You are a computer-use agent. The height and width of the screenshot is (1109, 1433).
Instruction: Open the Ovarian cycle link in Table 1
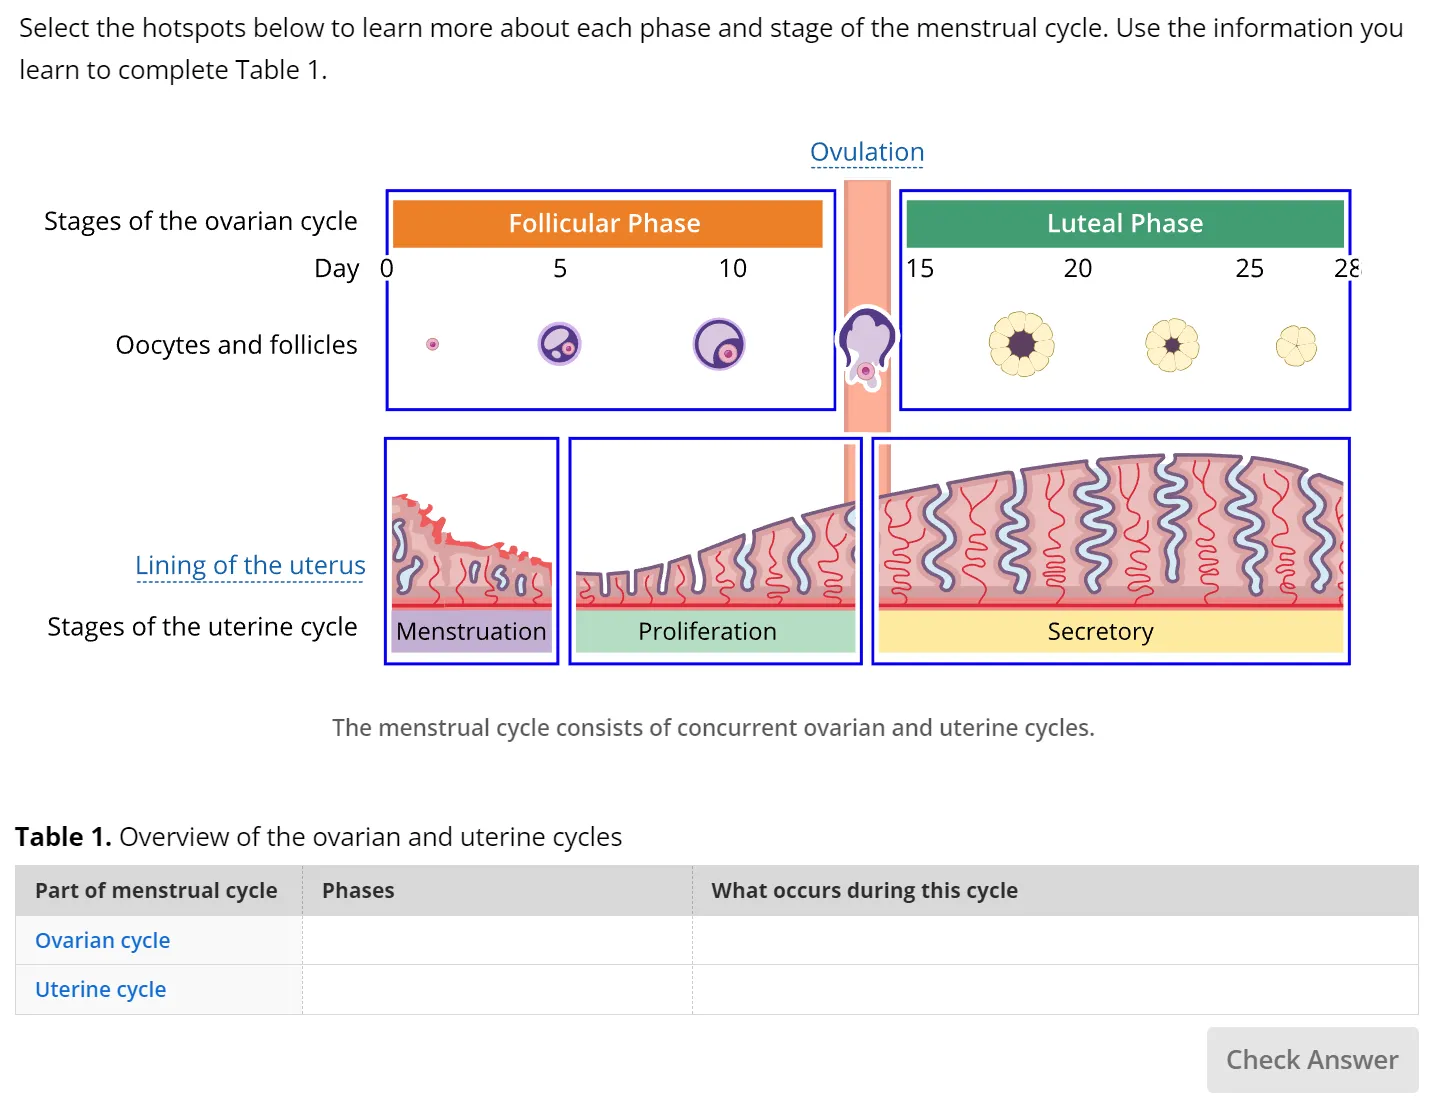pyautogui.click(x=102, y=940)
